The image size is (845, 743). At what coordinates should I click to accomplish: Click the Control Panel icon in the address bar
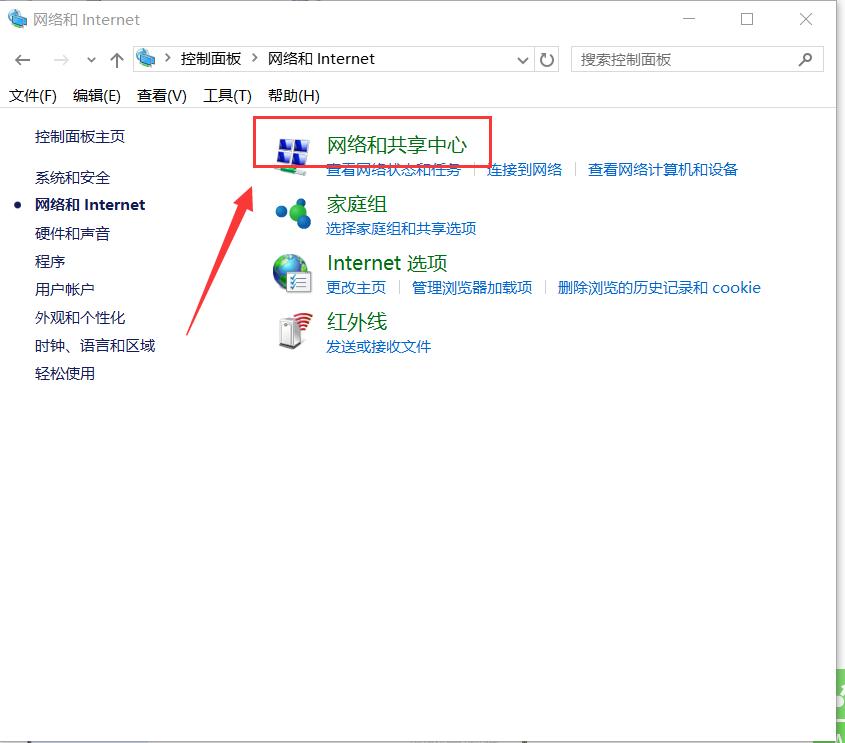click(x=146, y=59)
